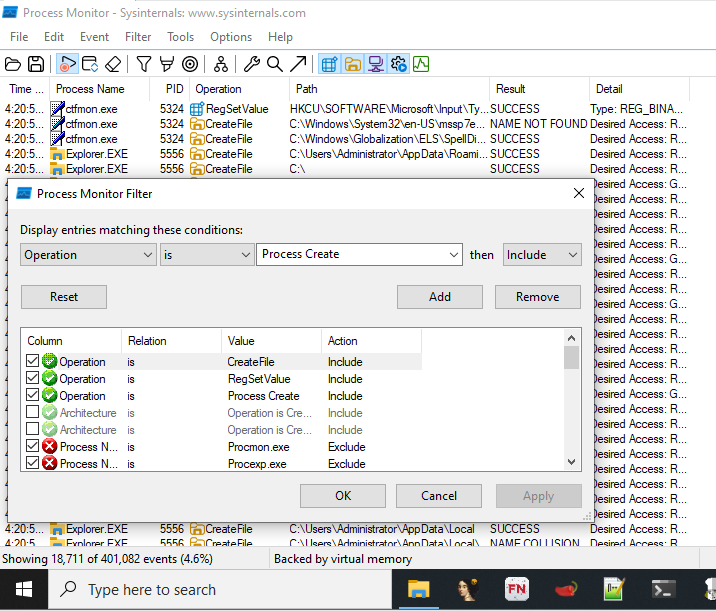716x611 pixels.
Task: Open the File menu
Action: 19,37
